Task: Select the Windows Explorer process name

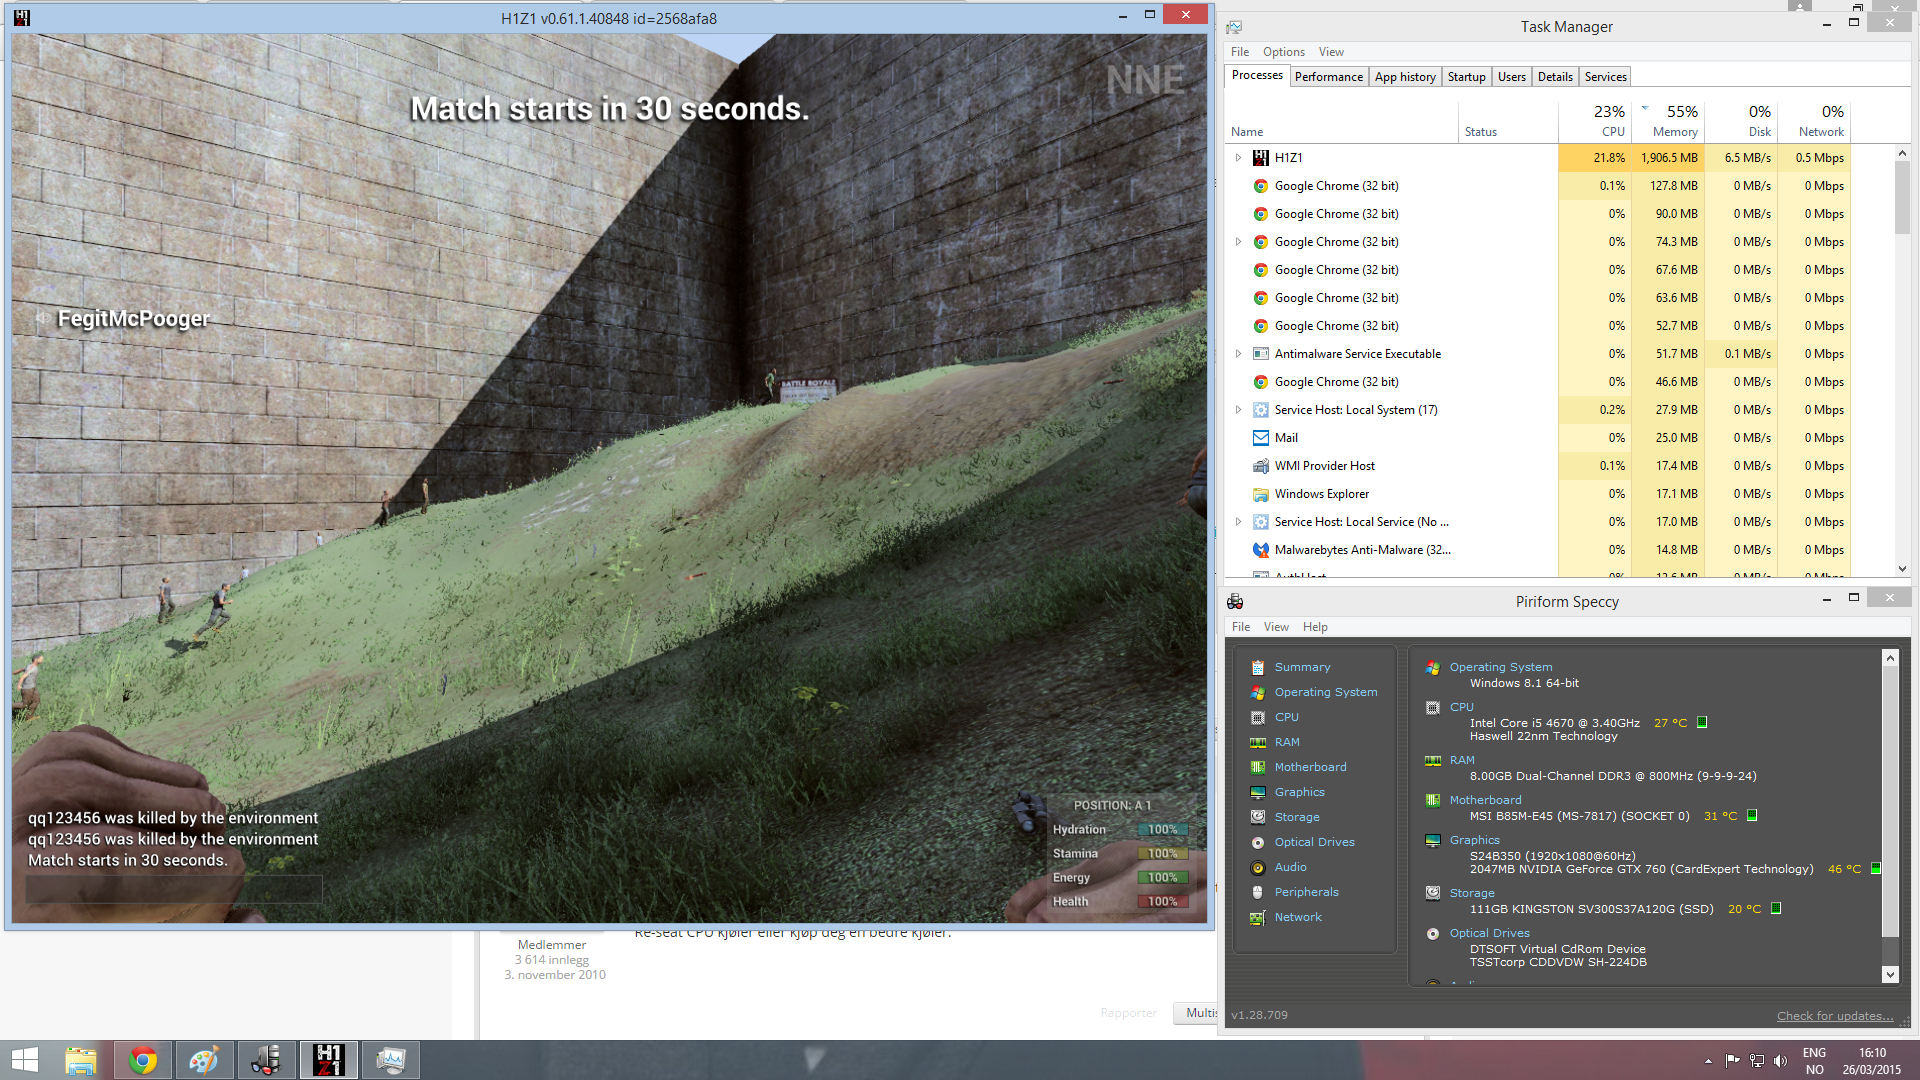Action: [1321, 494]
